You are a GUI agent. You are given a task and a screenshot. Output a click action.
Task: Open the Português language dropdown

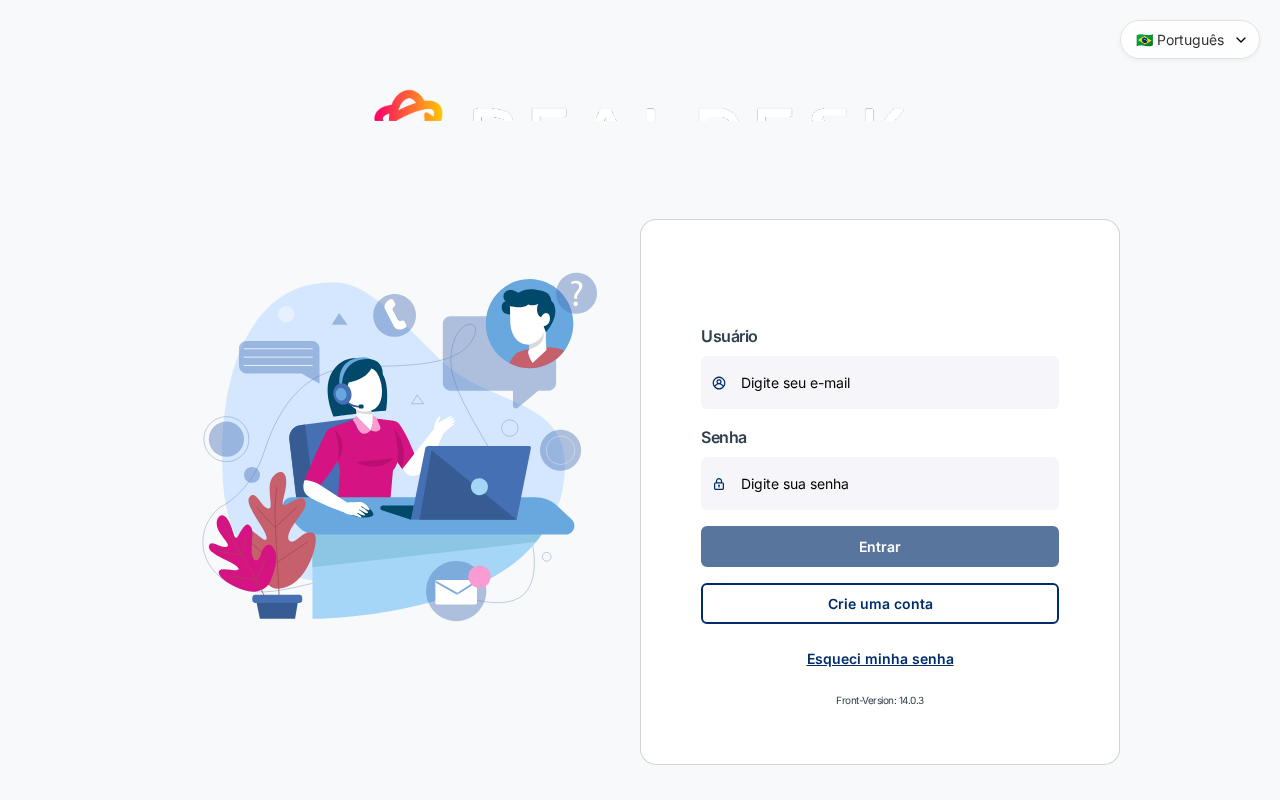pos(1190,40)
